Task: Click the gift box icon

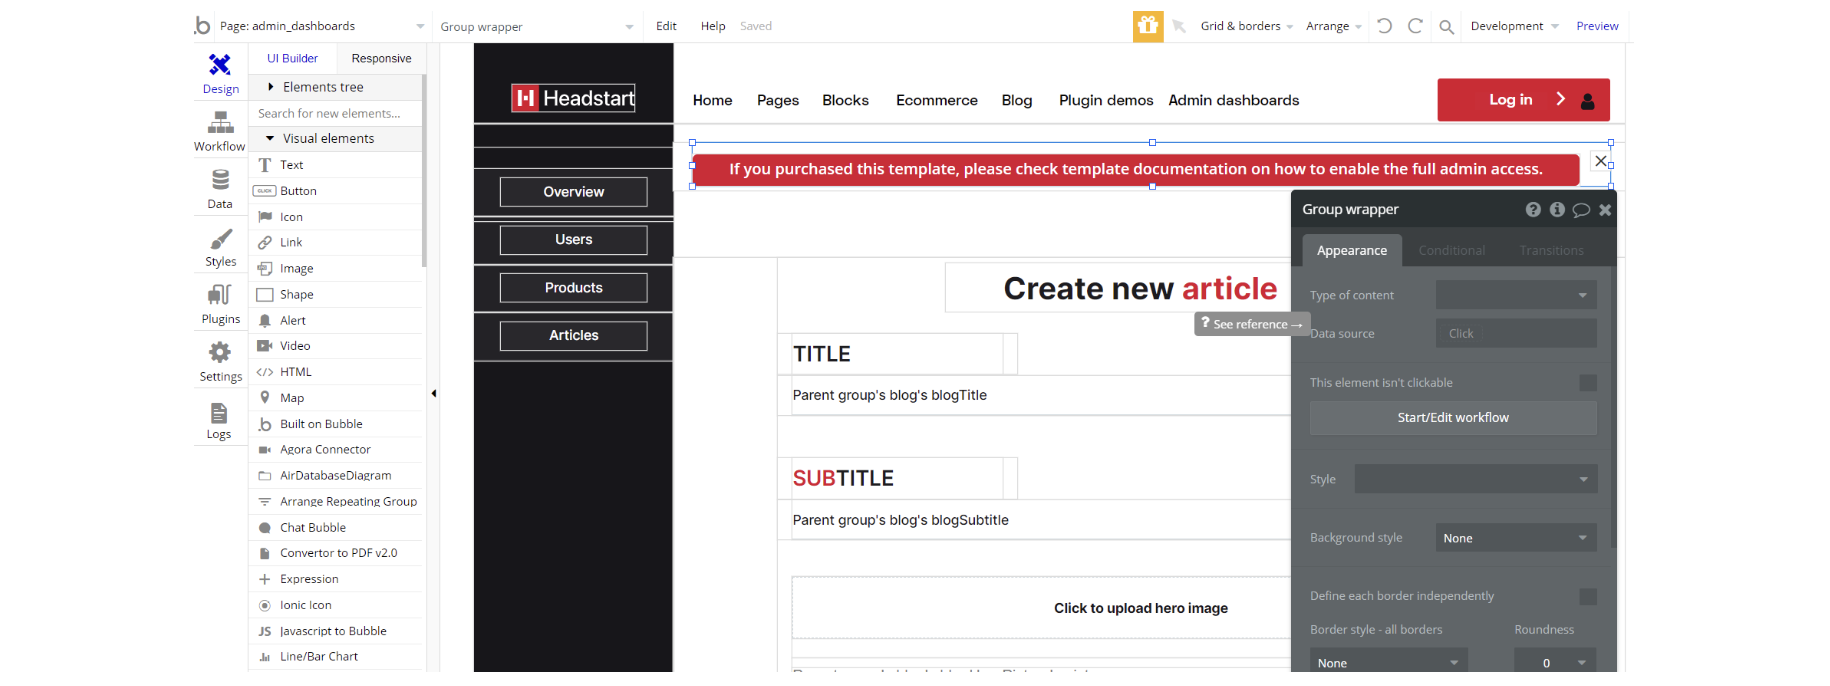Action: 1147,26
